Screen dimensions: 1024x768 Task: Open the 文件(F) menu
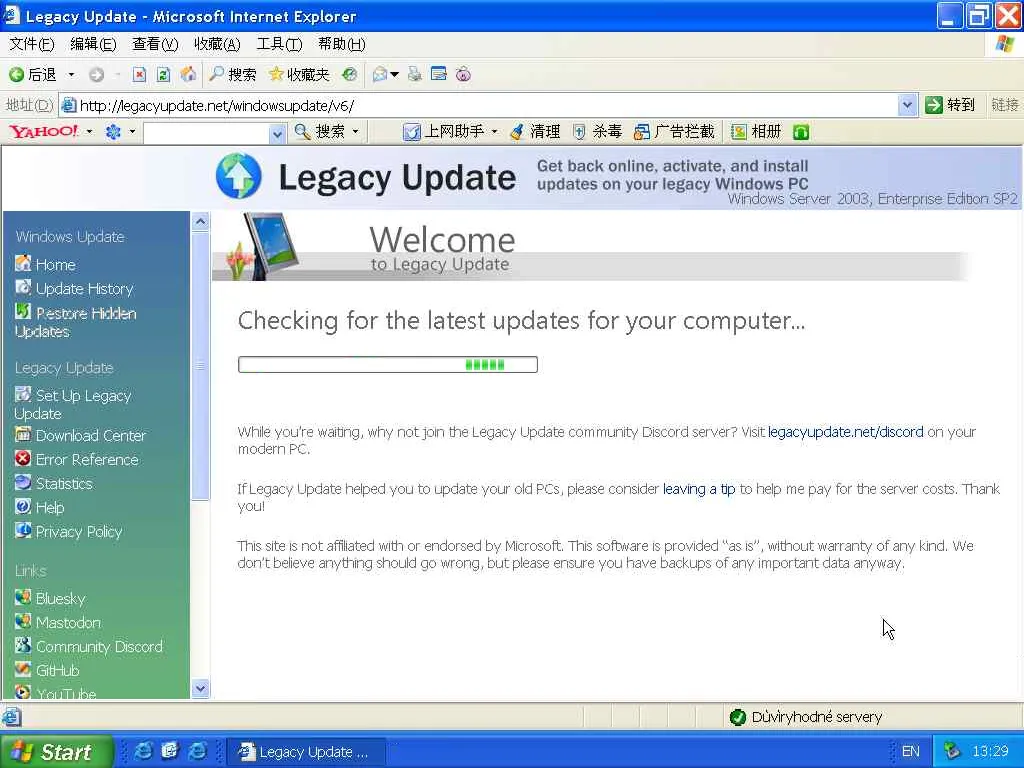(32, 44)
